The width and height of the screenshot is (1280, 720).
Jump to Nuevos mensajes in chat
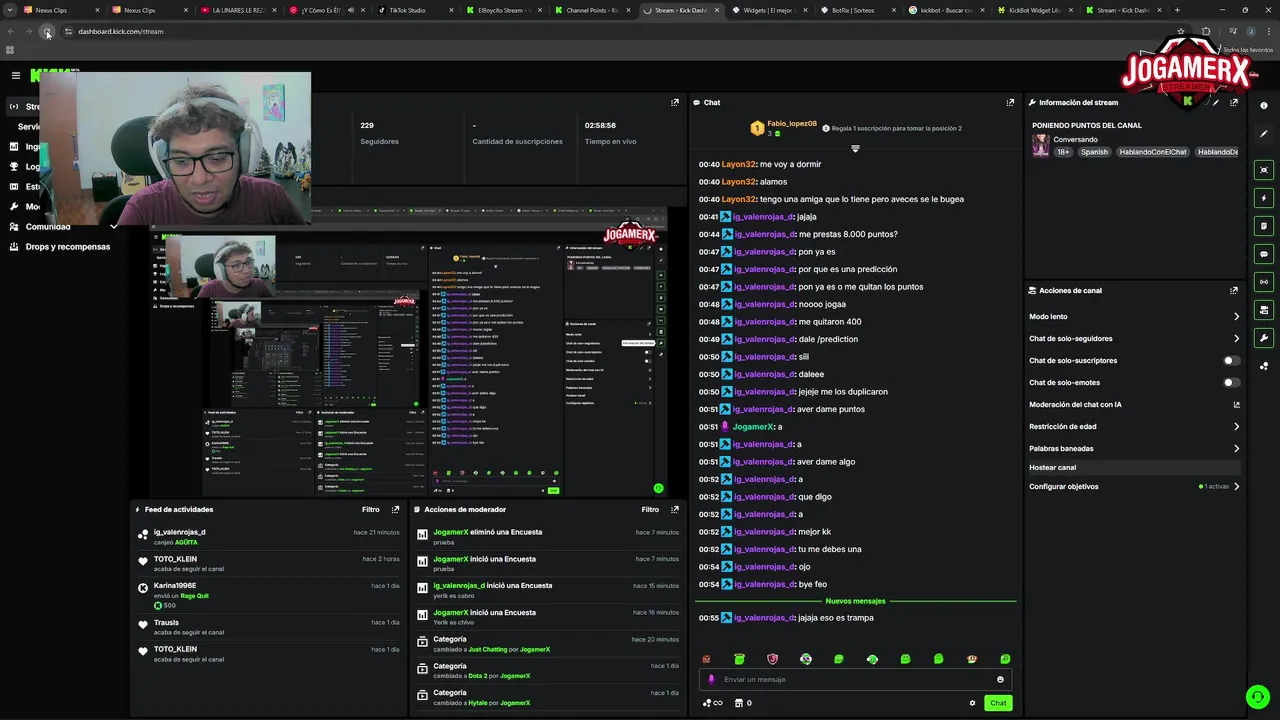click(x=855, y=601)
